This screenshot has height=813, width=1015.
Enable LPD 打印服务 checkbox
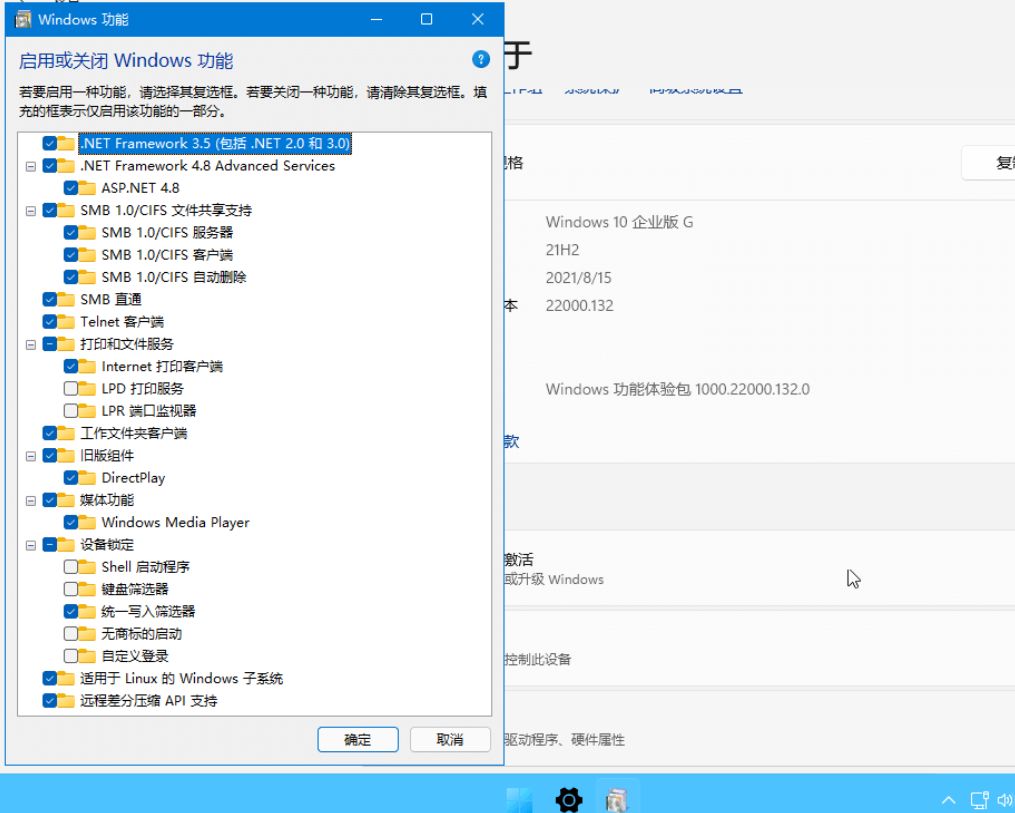[71, 388]
